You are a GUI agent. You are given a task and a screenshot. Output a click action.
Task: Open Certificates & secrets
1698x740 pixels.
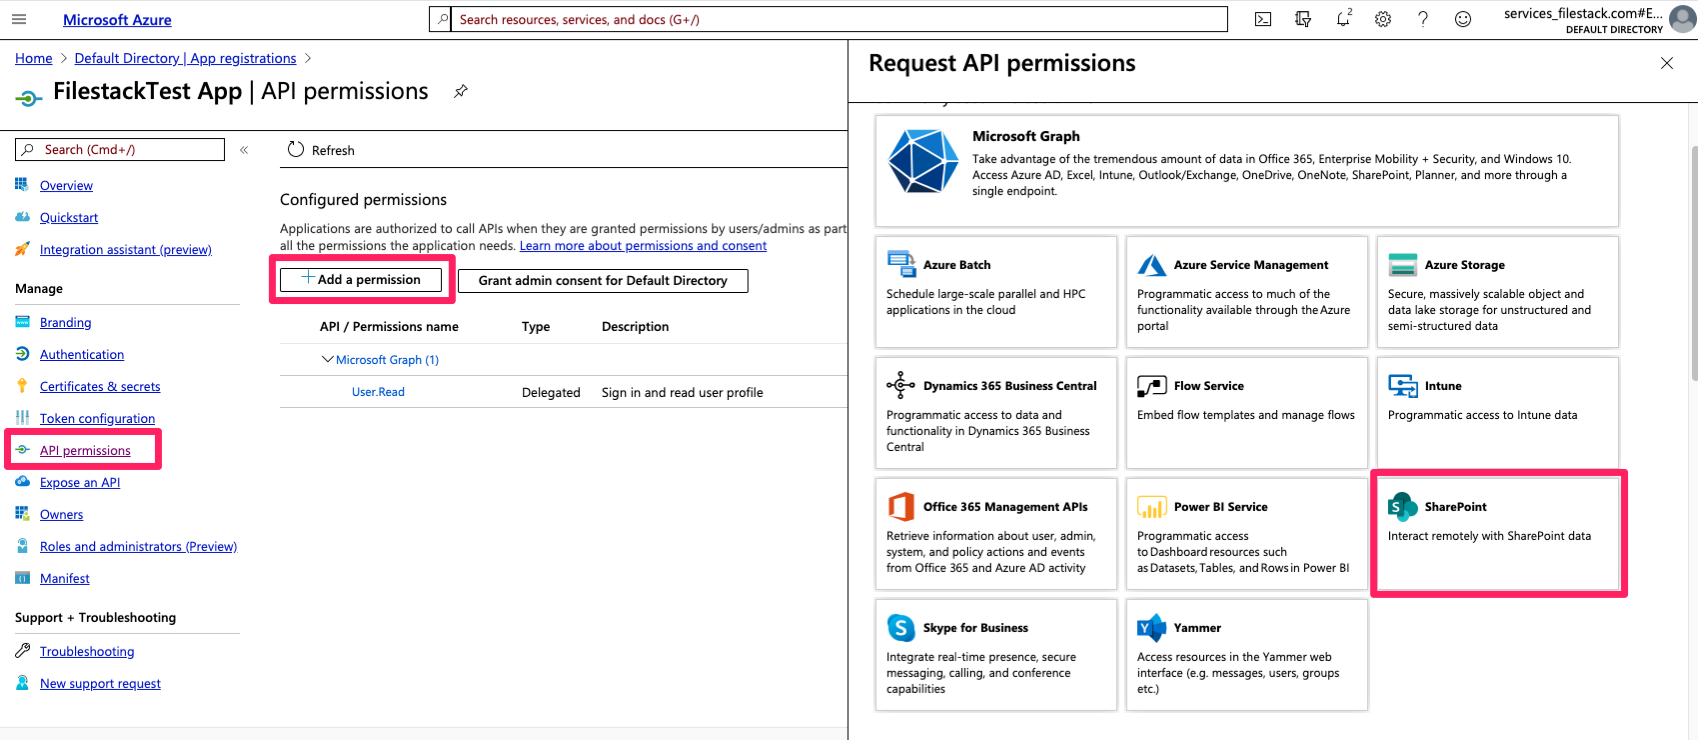pos(100,387)
